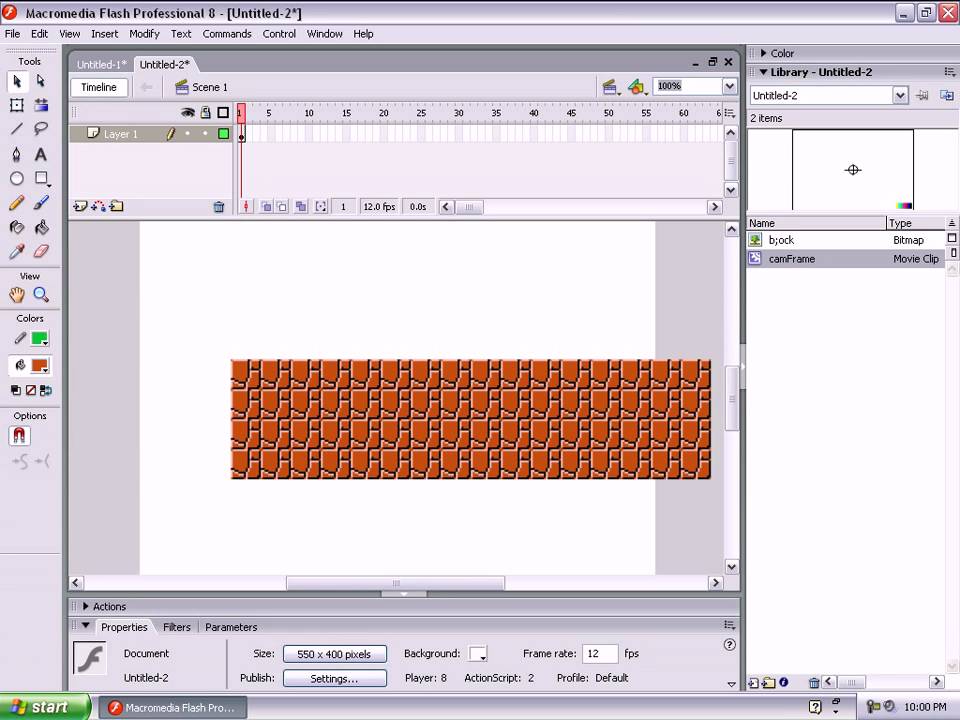Select the Zoom tool
Screen dimensions: 960x720
pos(41,294)
